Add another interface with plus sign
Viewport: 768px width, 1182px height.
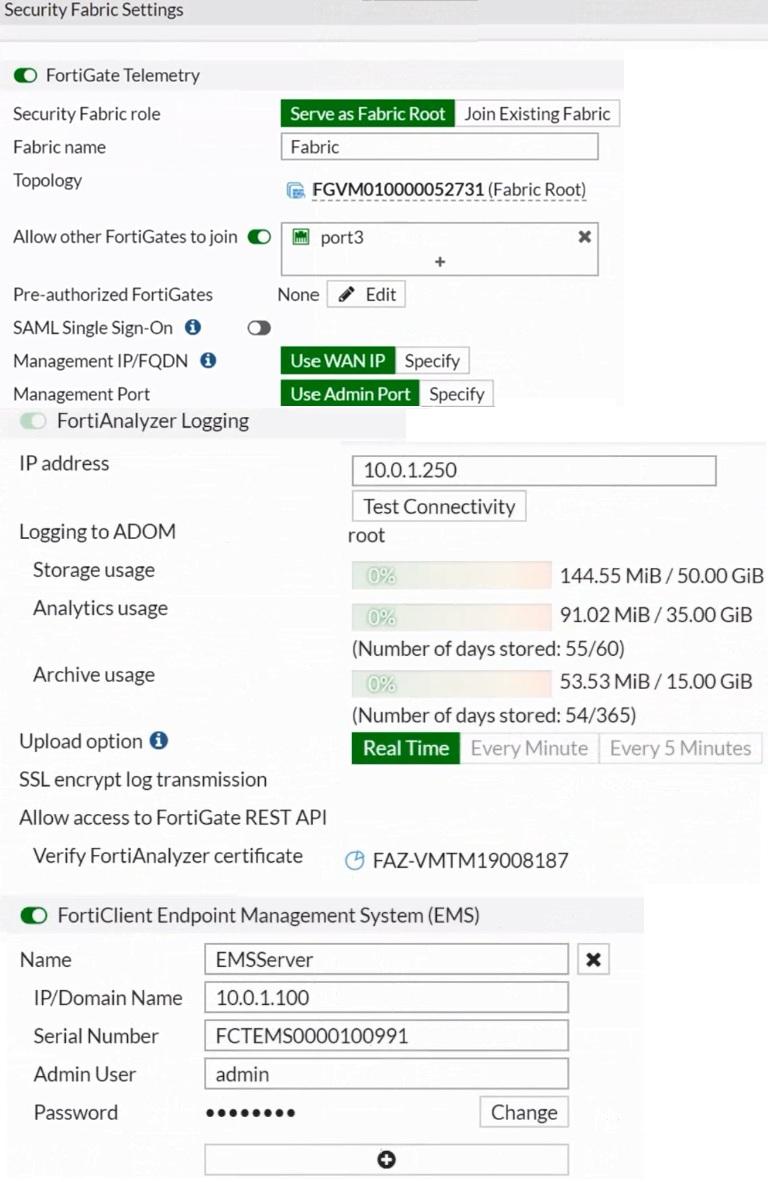[440, 262]
